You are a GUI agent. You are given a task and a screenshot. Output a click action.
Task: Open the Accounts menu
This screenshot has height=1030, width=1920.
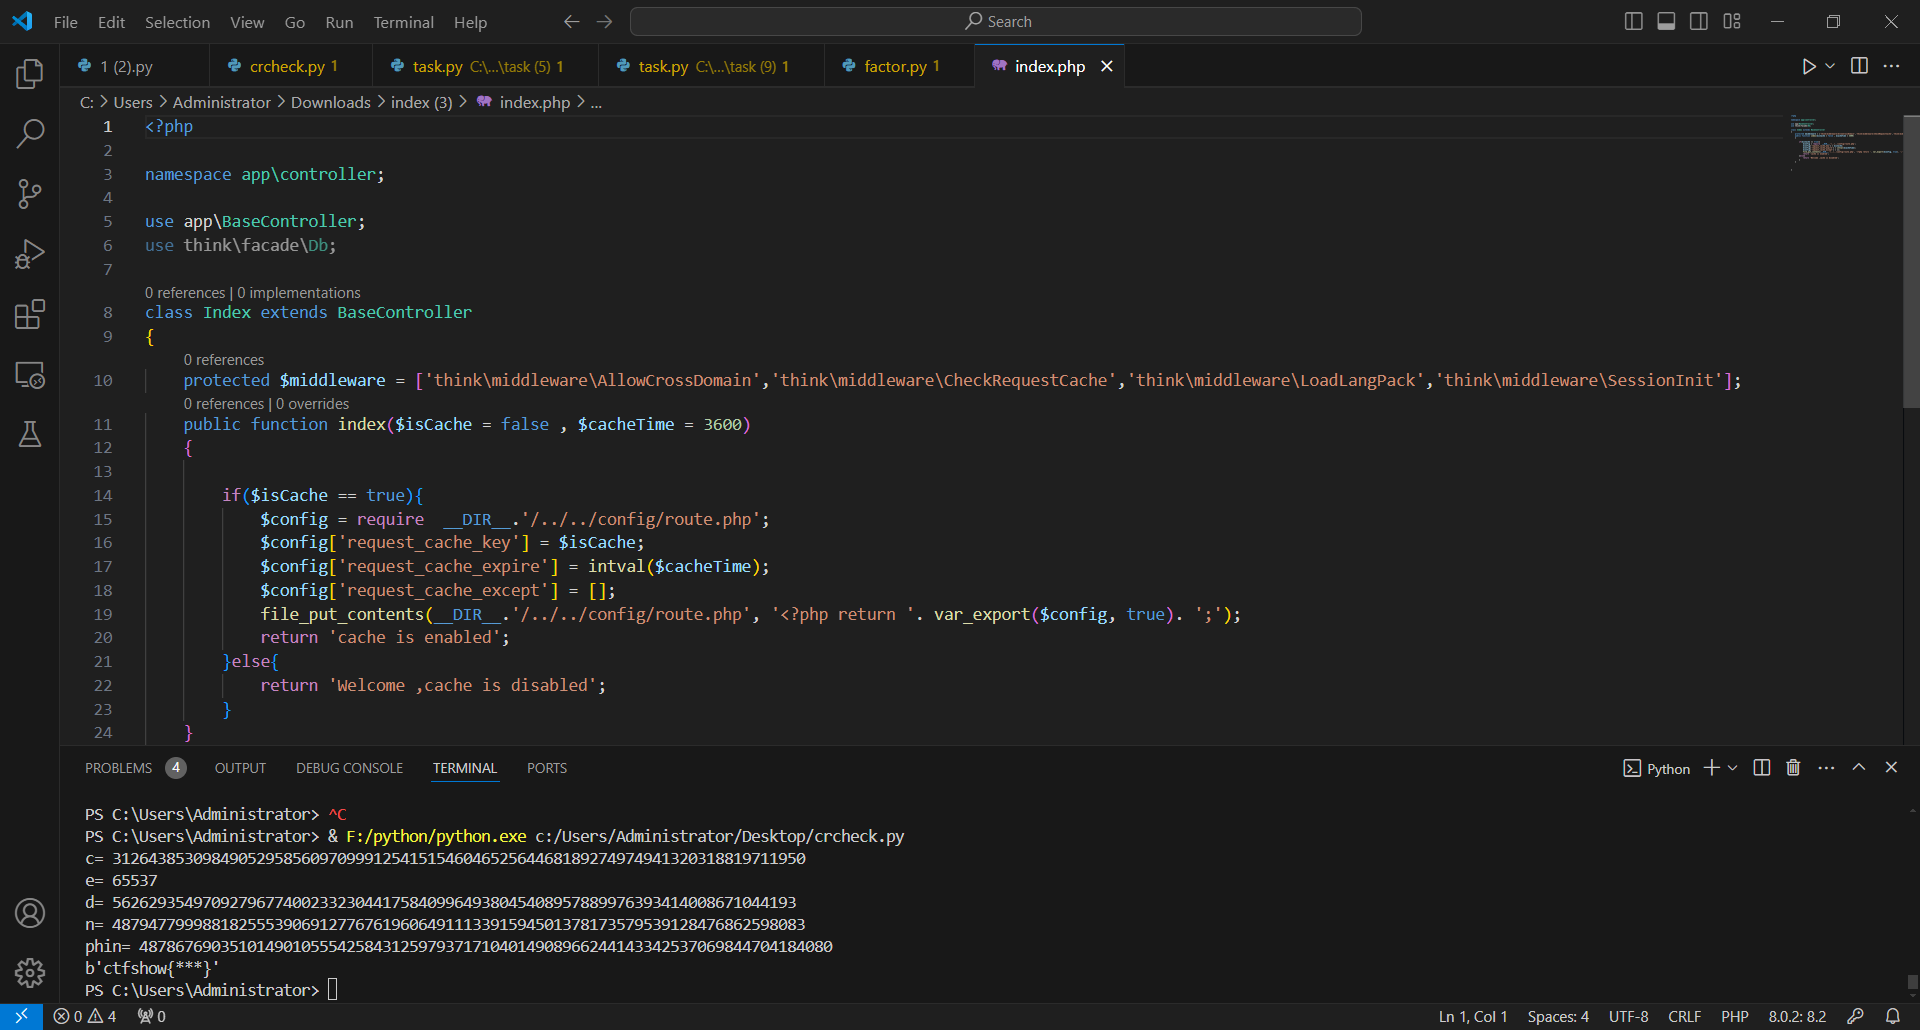point(30,913)
